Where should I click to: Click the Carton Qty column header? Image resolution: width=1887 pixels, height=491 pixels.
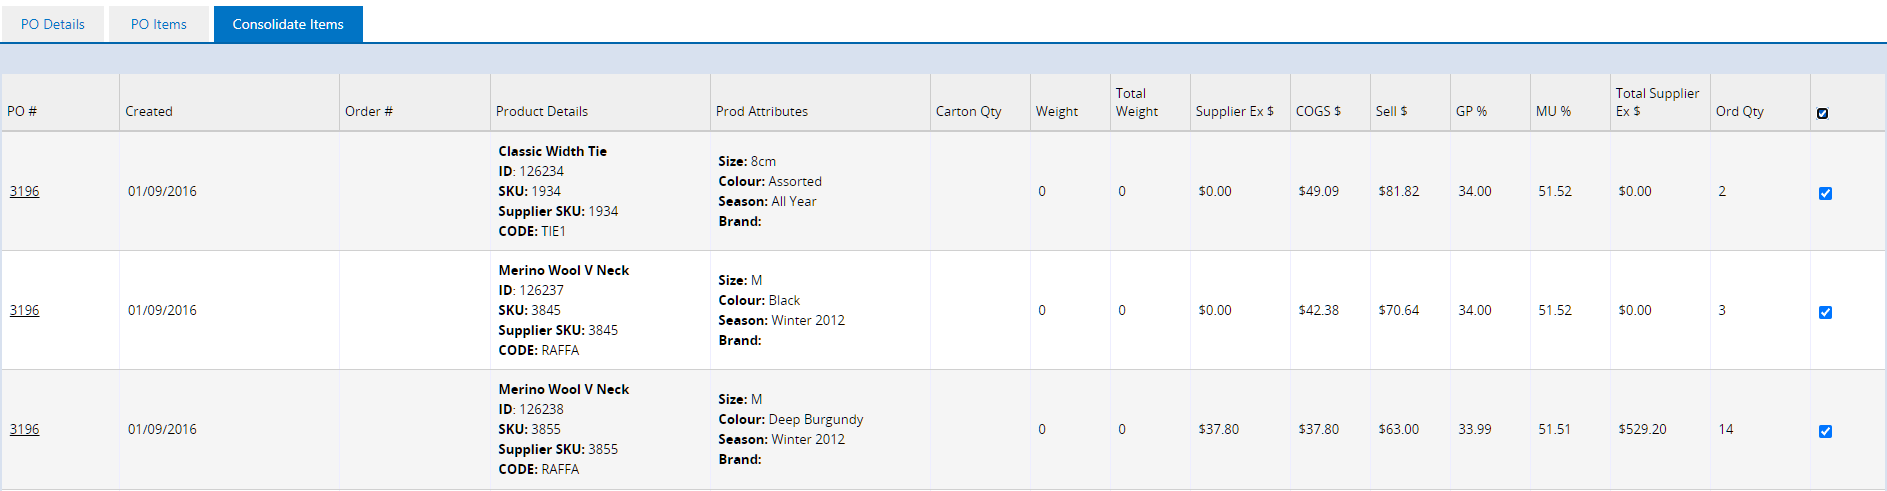(969, 111)
